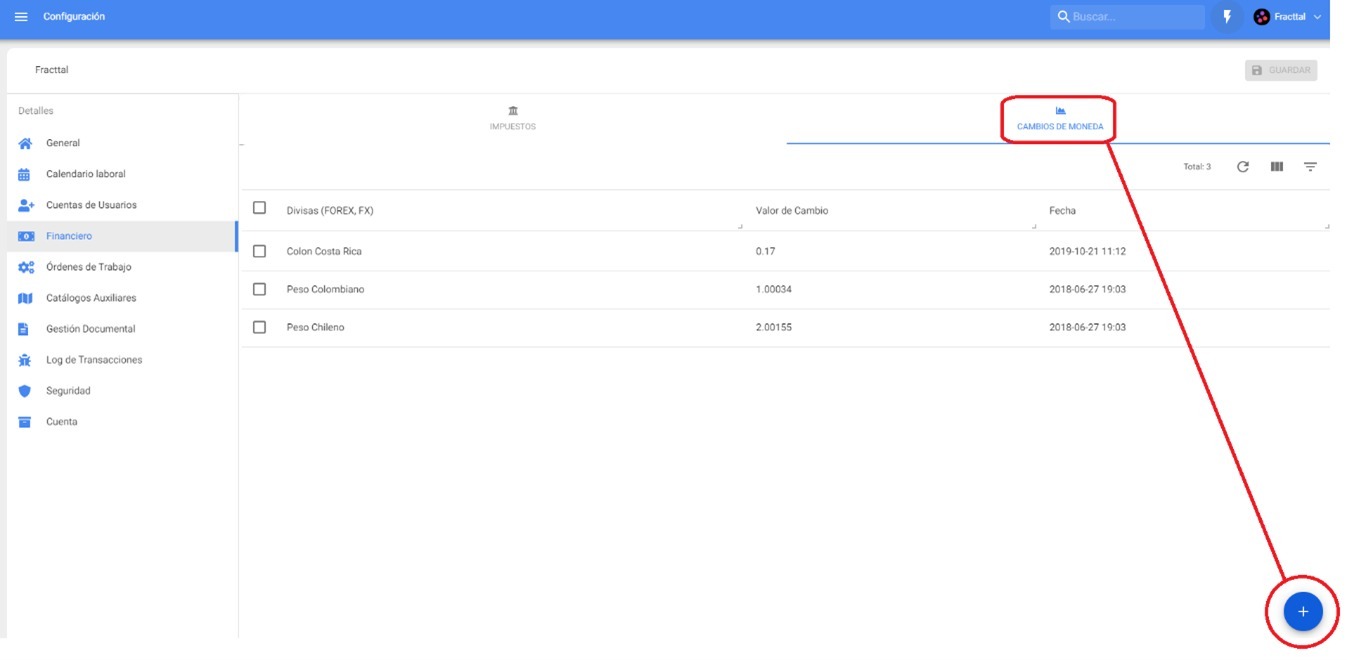Sort by Divisas (FOREX, FX) column
The image size is (1347, 660).
pos(330,211)
